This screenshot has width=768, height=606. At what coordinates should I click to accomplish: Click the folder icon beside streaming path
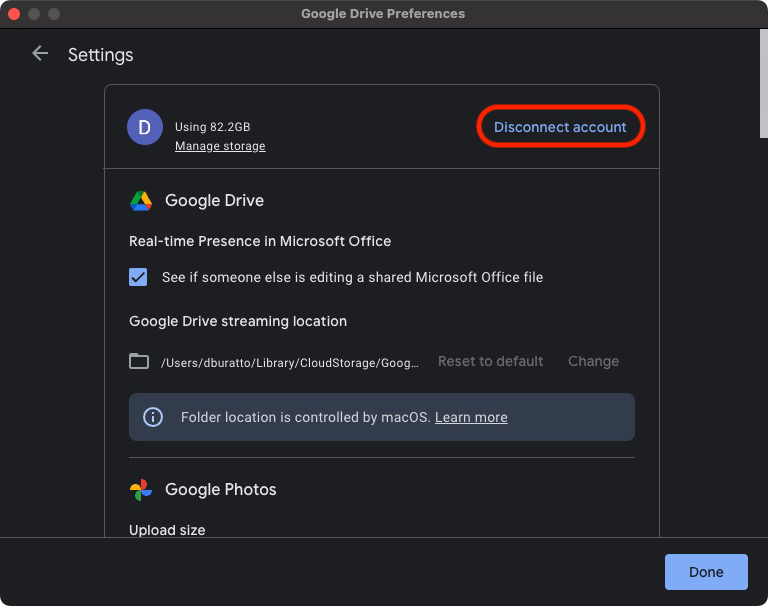[x=139, y=362]
